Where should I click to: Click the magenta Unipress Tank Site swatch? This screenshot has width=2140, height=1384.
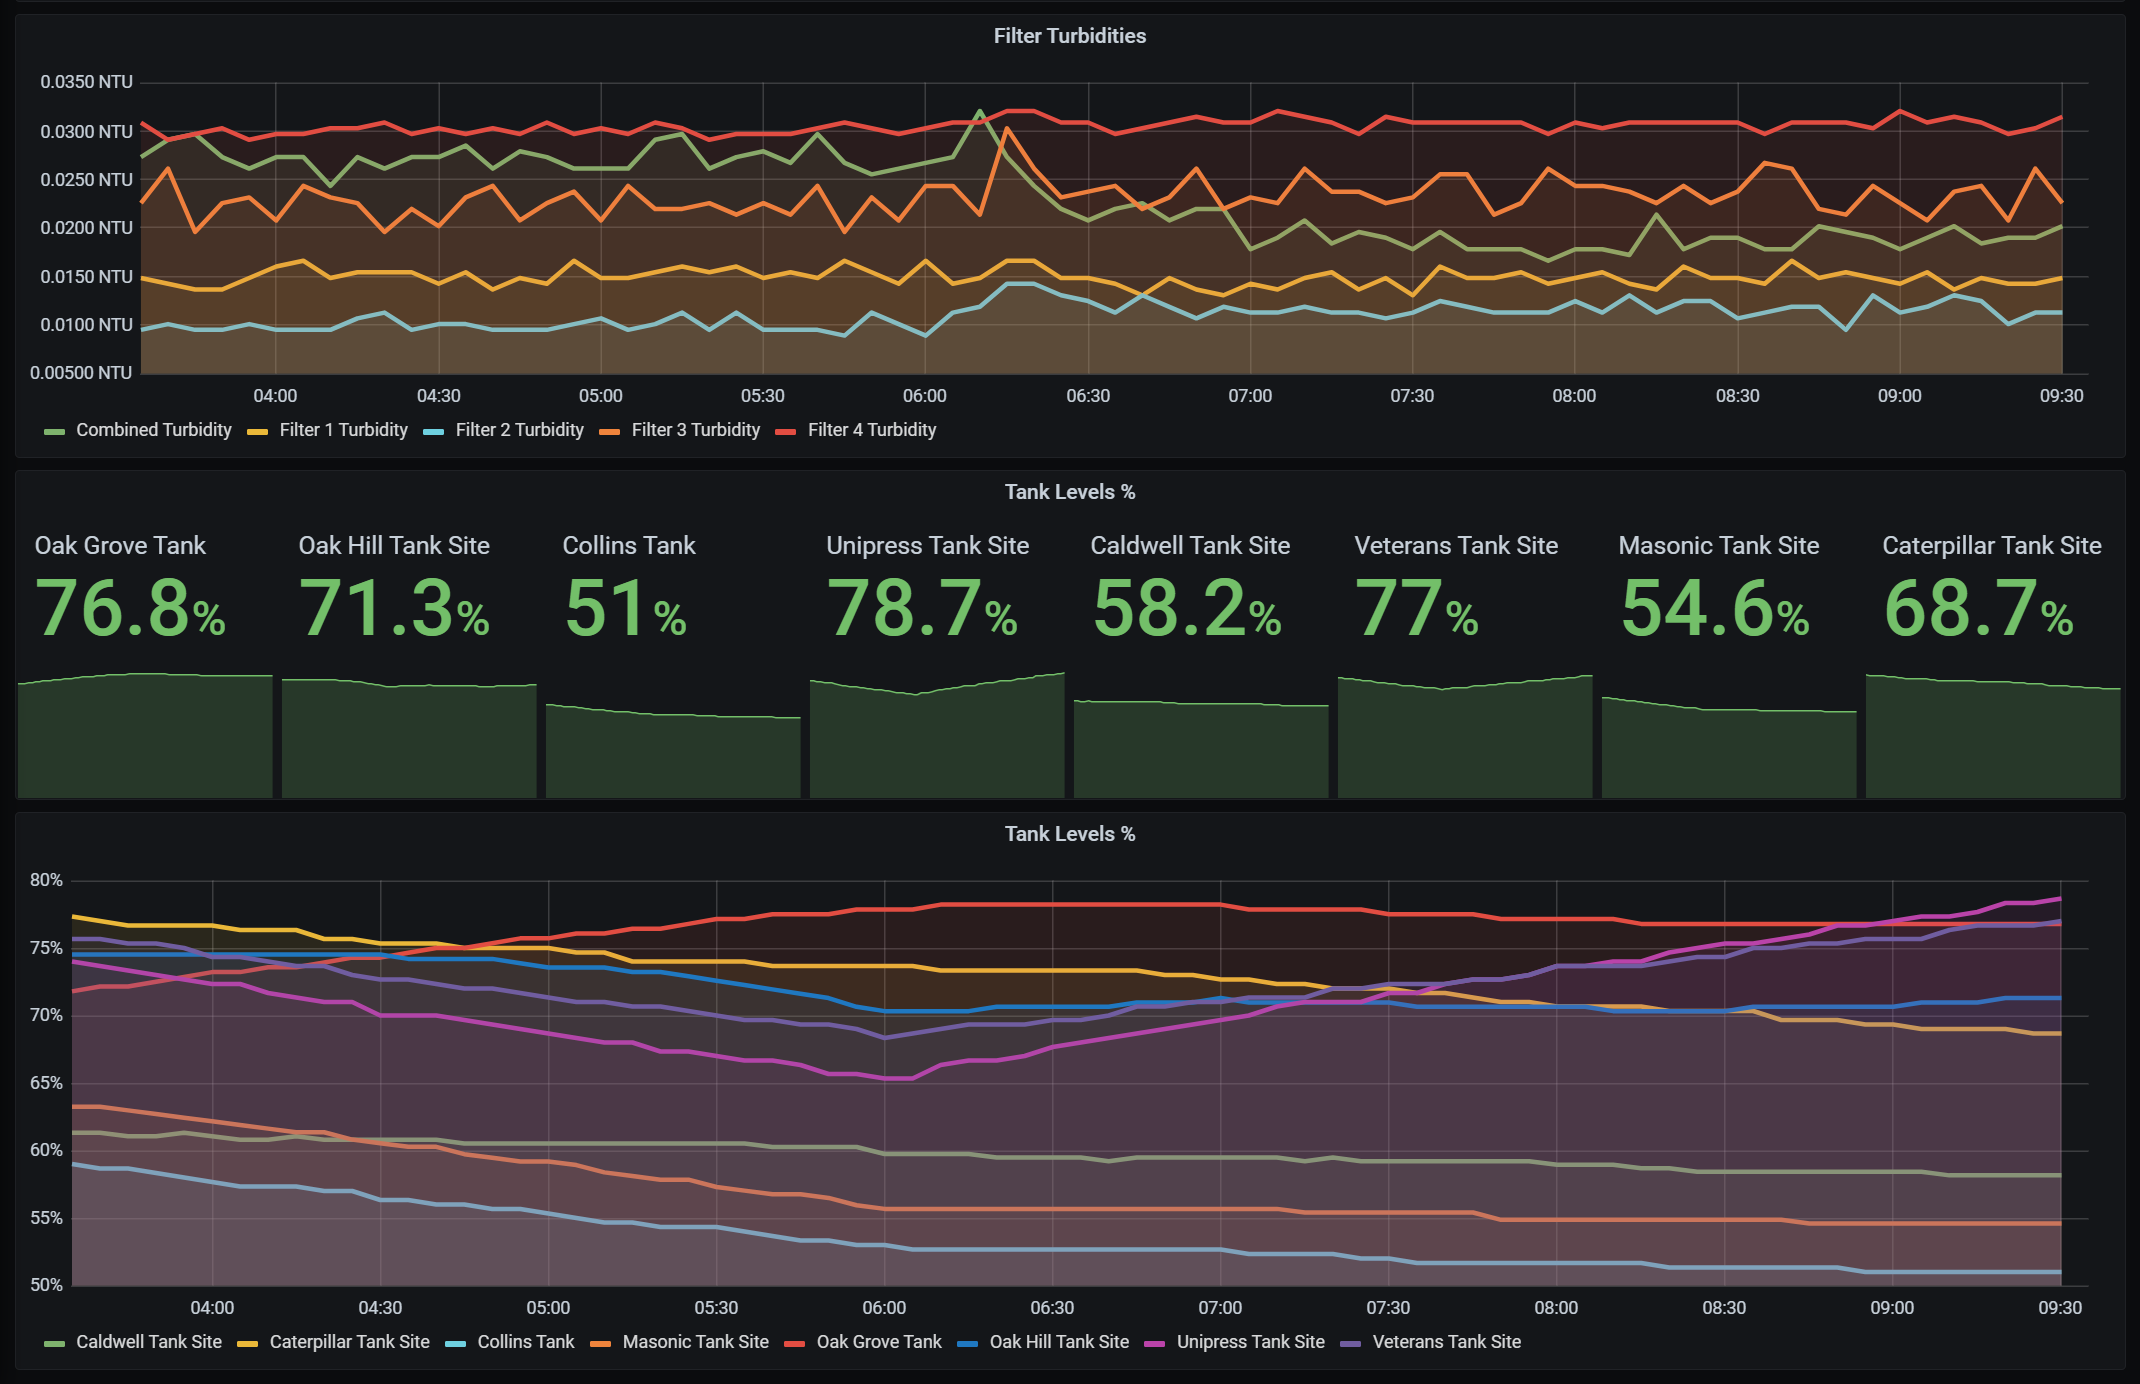pyautogui.click(x=1155, y=1344)
